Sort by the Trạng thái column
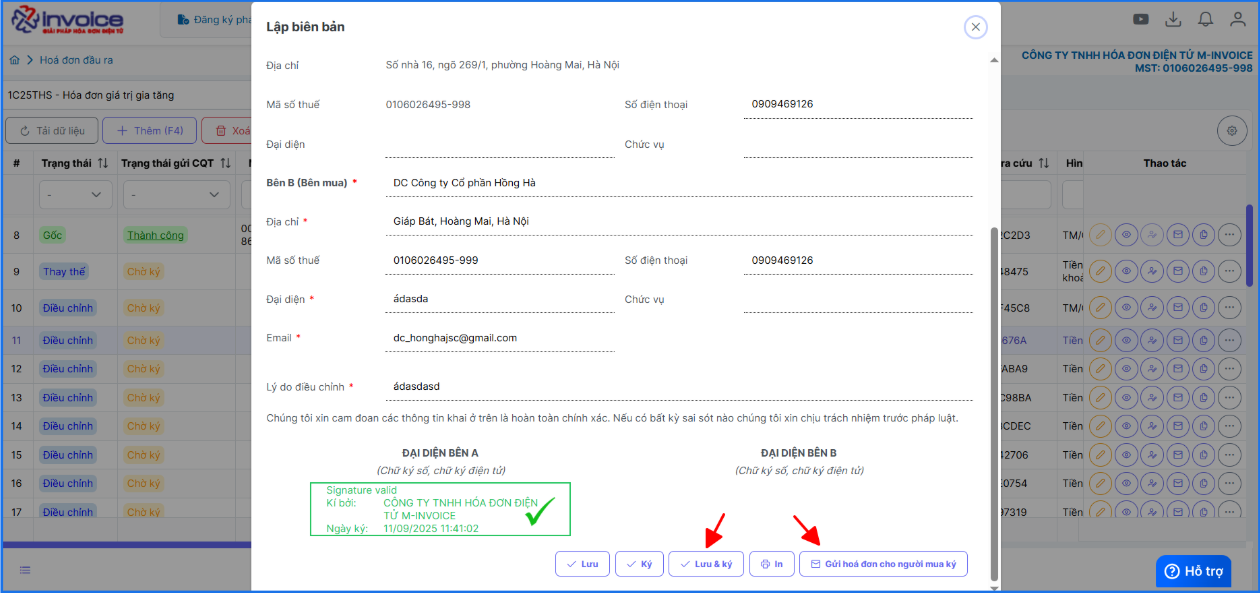This screenshot has width=1260, height=593. tap(104, 163)
